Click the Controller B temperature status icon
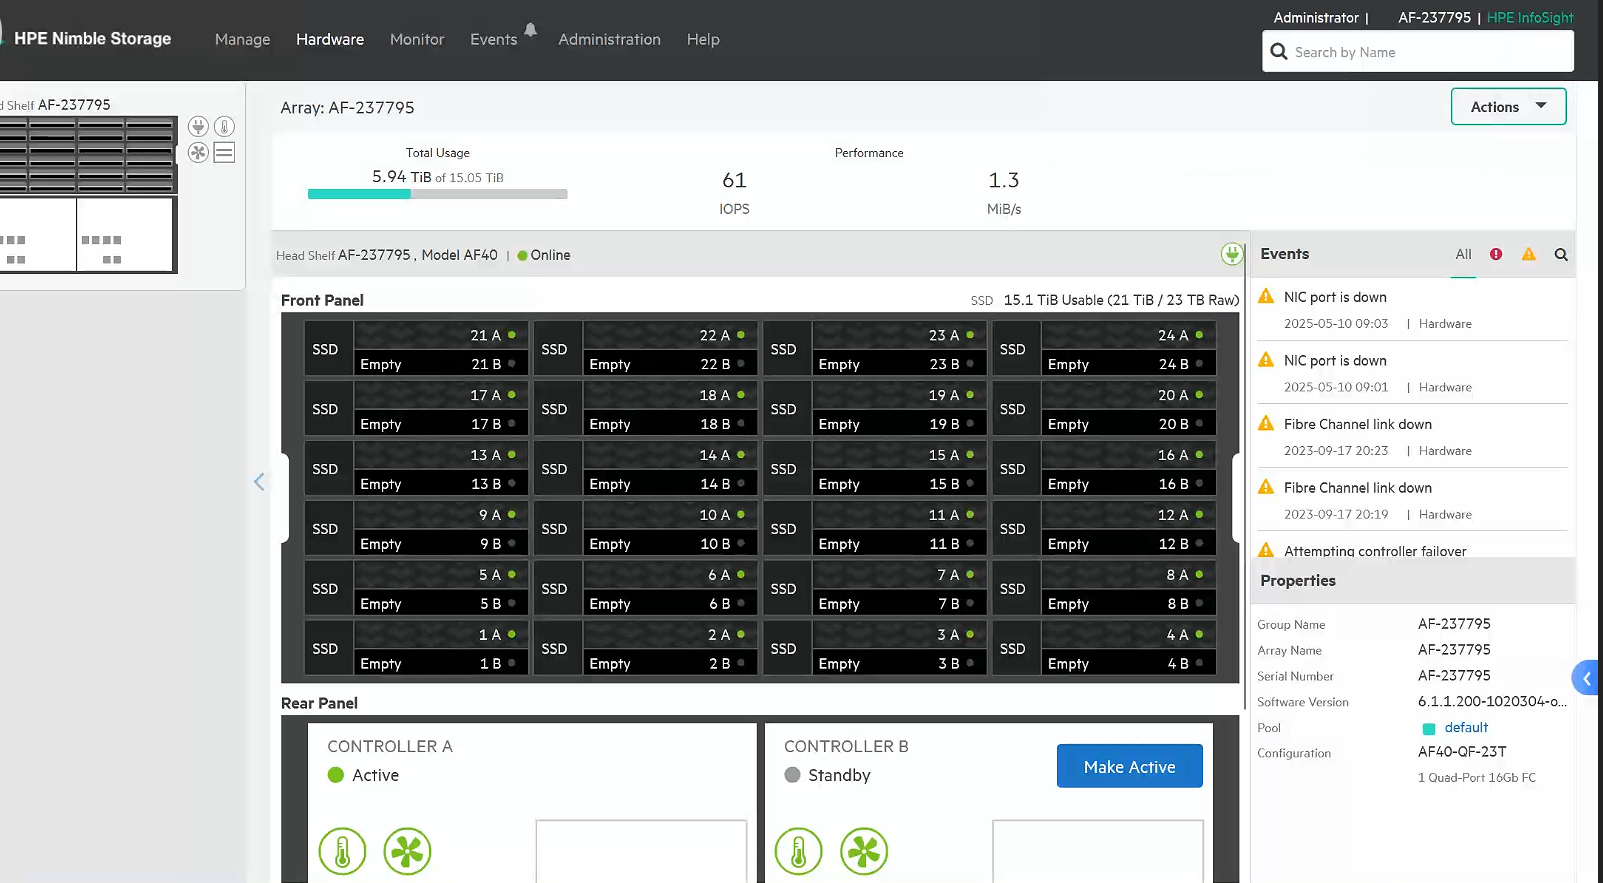 click(798, 852)
